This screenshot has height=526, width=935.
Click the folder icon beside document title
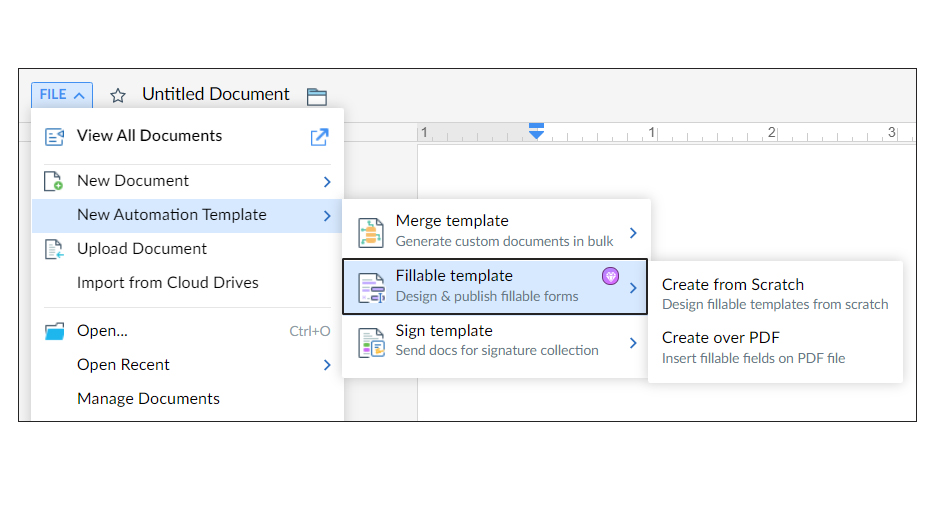[x=316, y=96]
